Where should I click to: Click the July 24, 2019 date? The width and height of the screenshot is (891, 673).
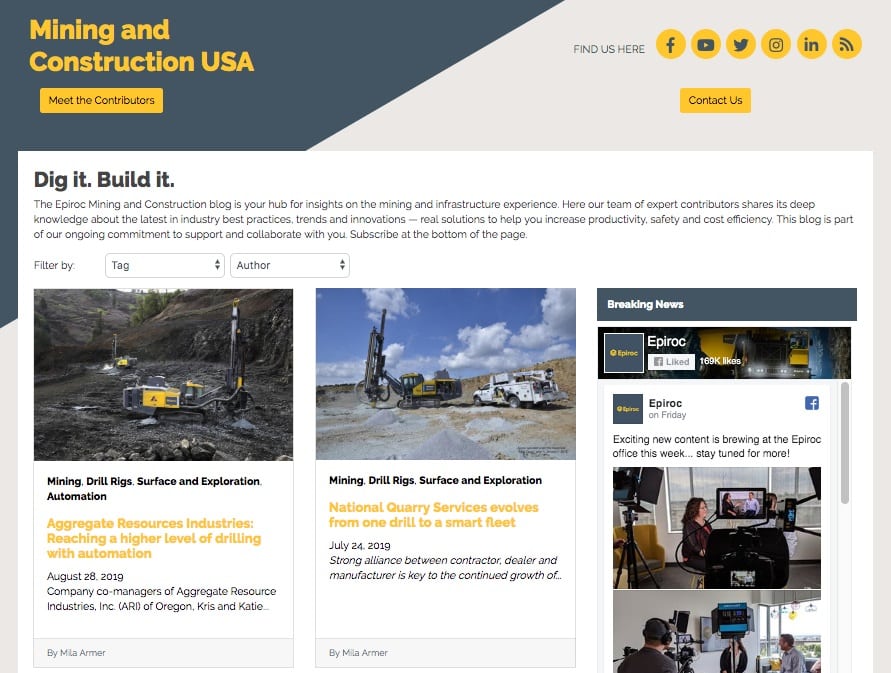(360, 546)
